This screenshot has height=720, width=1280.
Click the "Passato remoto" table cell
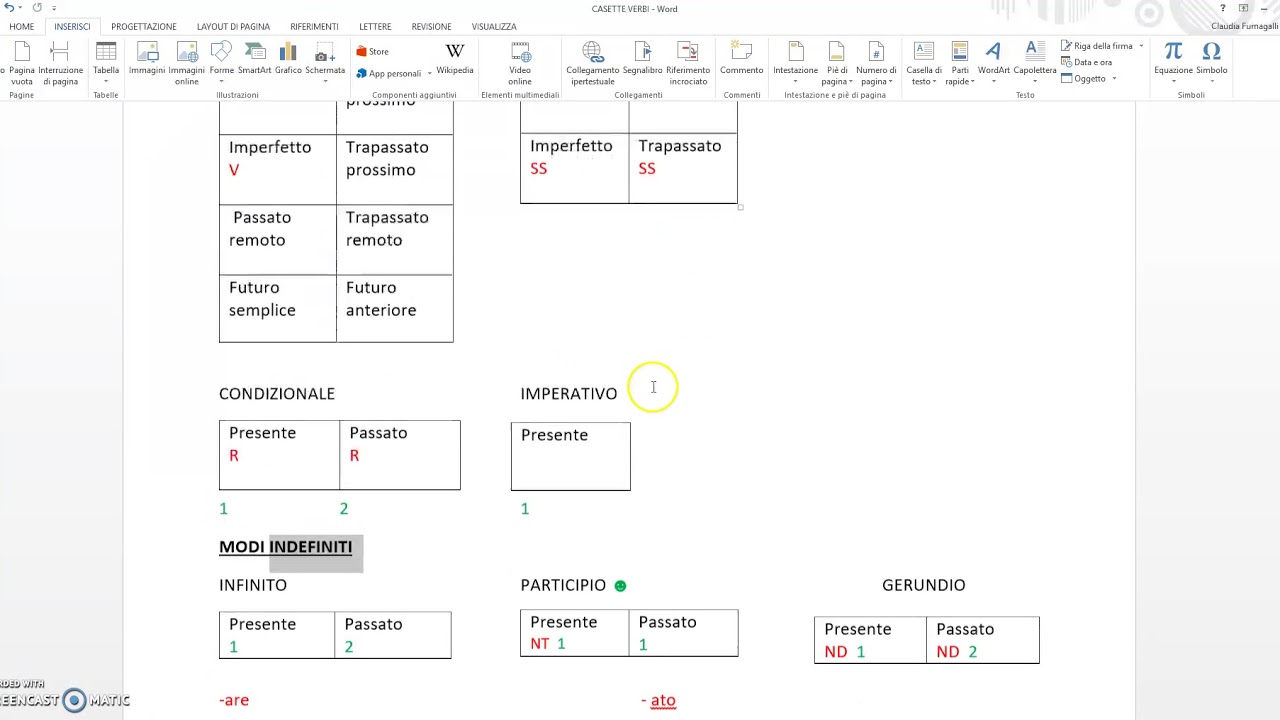coord(278,239)
